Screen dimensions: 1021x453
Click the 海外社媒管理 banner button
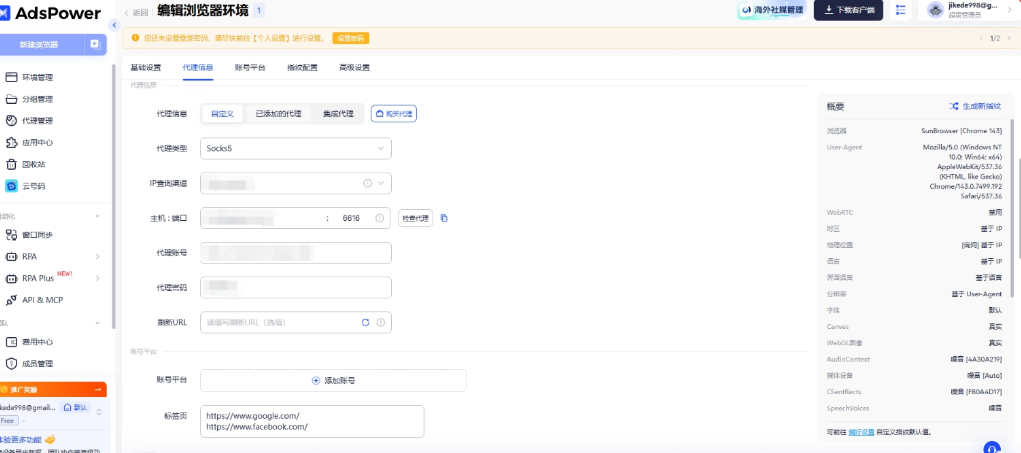(772, 10)
